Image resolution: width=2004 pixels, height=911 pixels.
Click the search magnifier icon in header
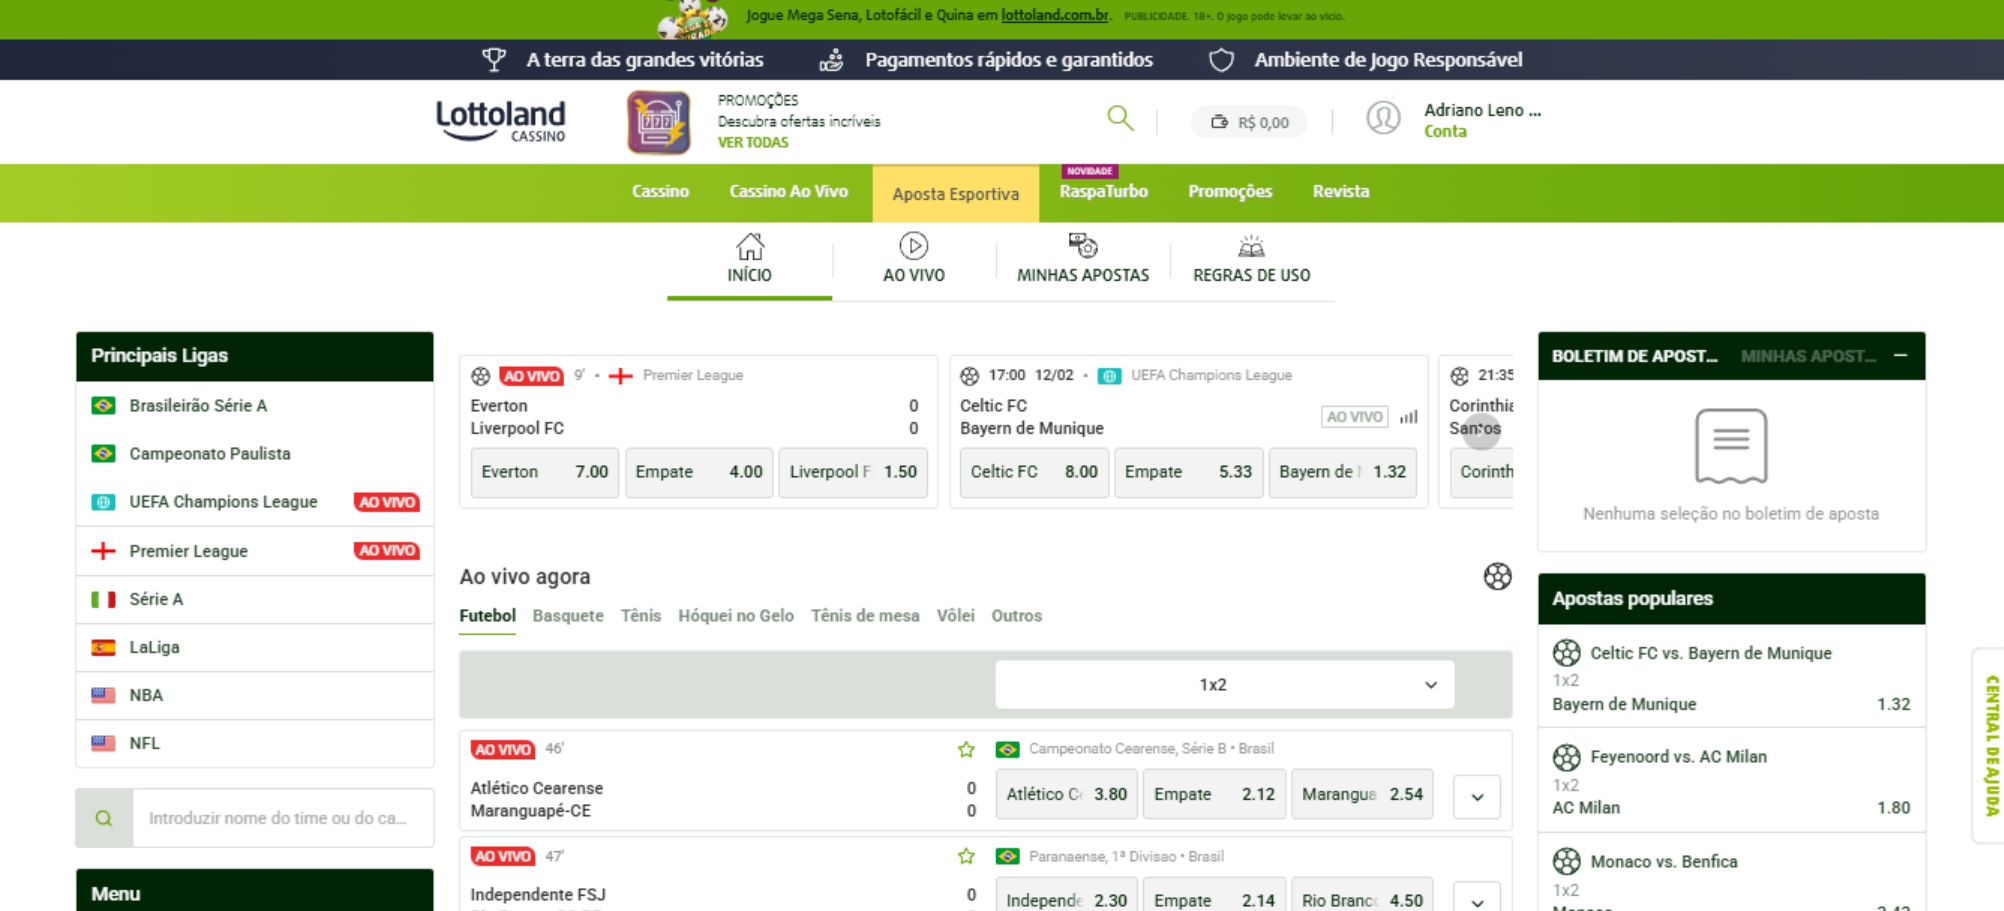click(1120, 119)
